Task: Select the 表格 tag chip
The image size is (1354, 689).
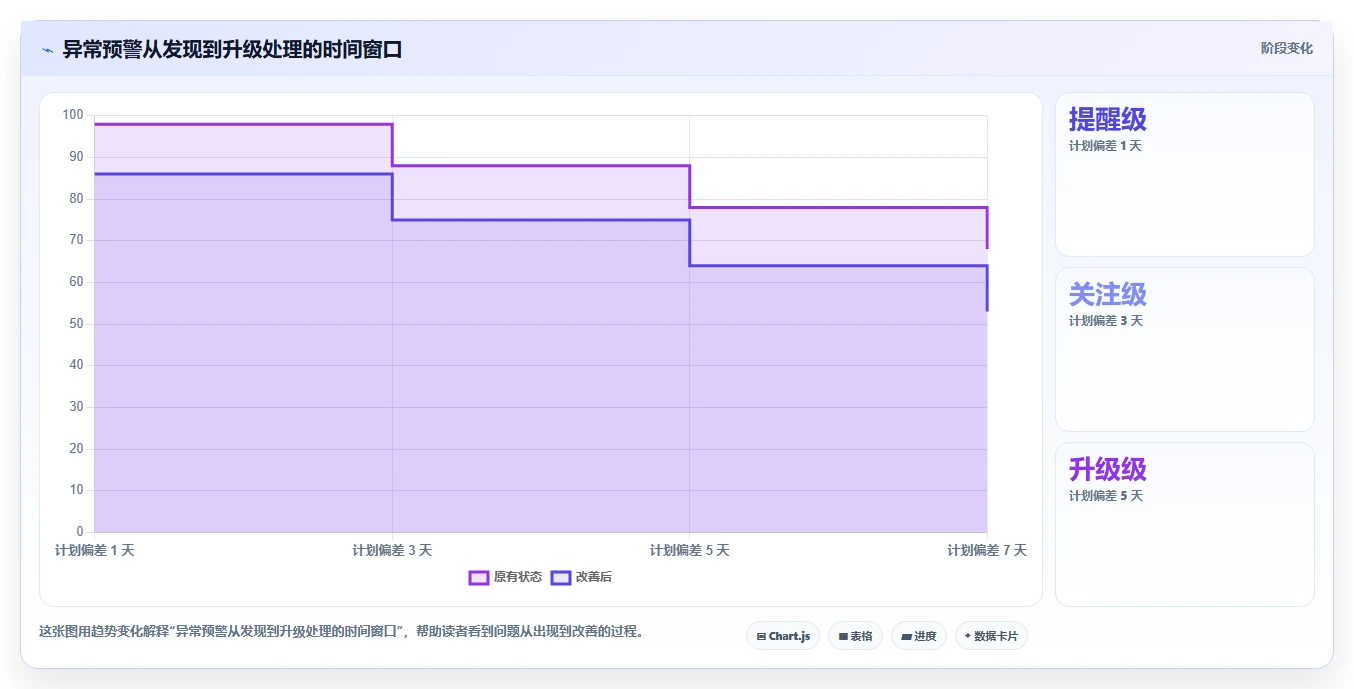Action: [855, 636]
